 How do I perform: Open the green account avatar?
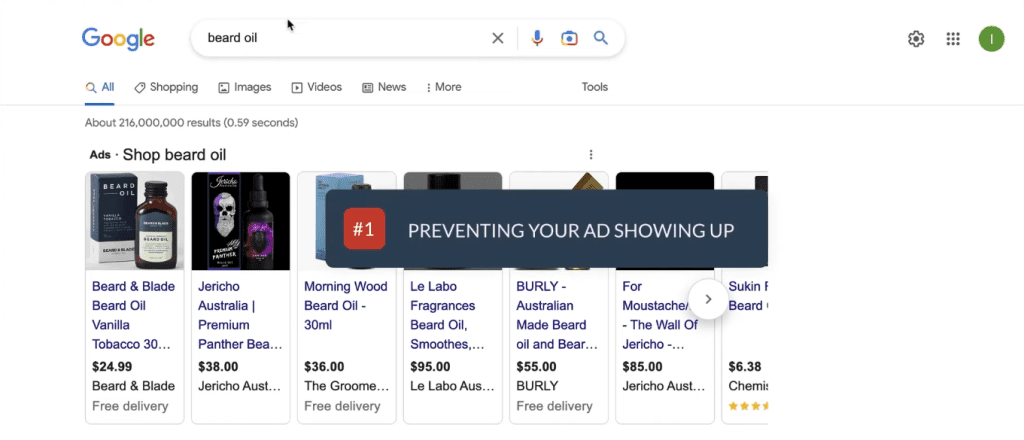[x=991, y=39]
